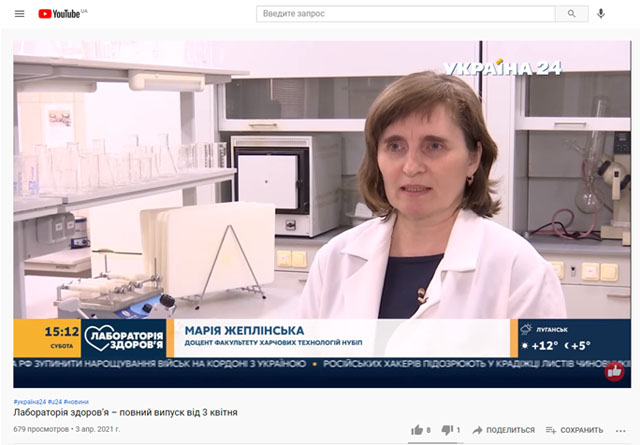Click the video title Лабораторія здоров'я
This screenshot has width=640, height=445.
click(x=125, y=412)
